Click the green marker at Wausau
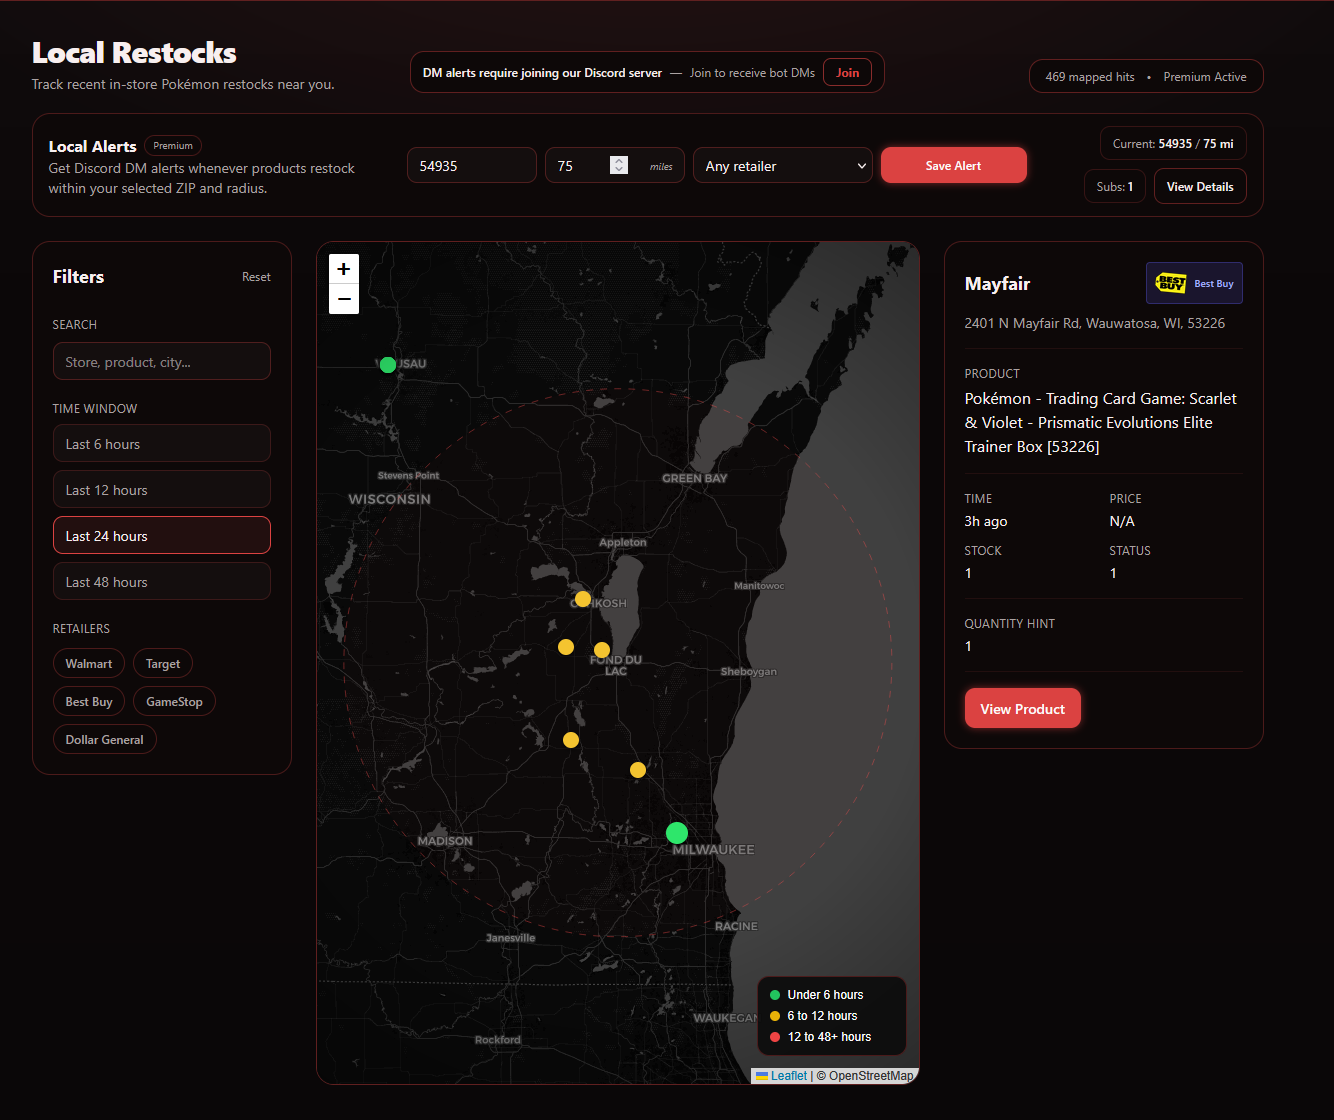 pyautogui.click(x=388, y=365)
